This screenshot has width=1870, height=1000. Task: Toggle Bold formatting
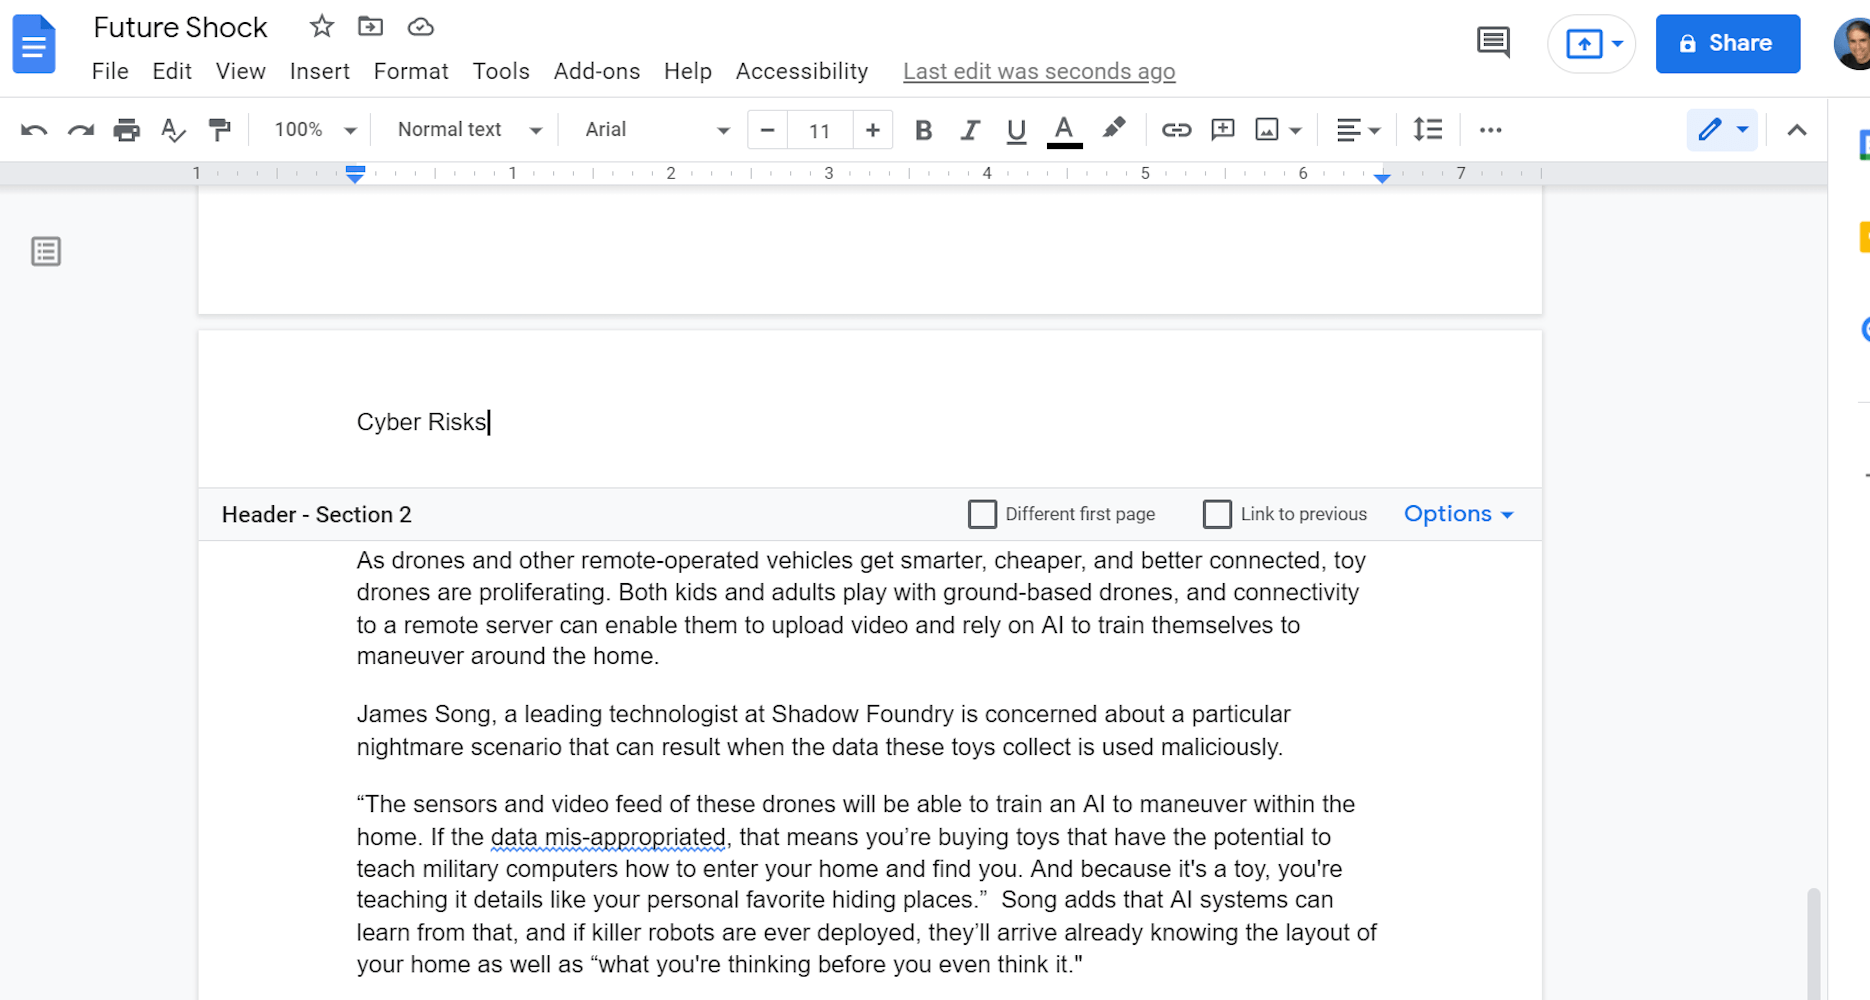coord(923,130)
